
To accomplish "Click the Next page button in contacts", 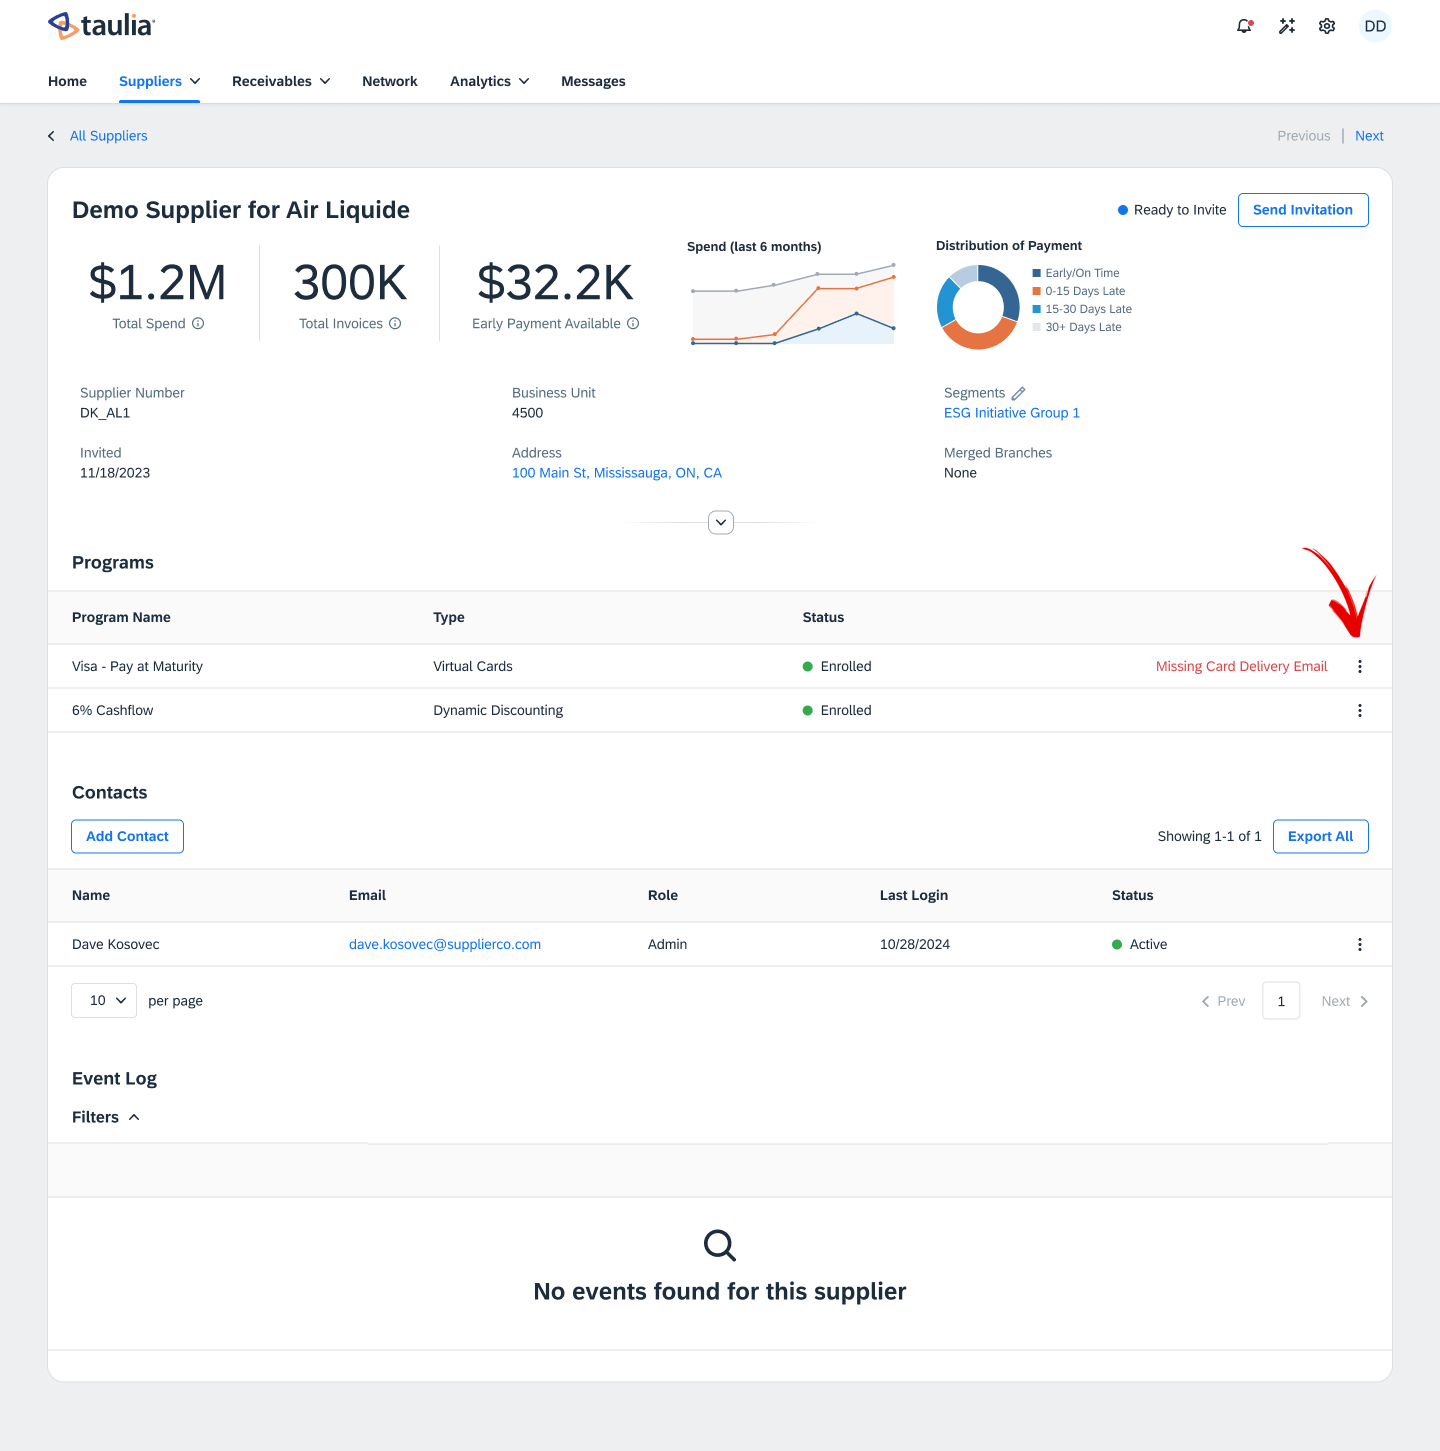I will [1345, 1001].
